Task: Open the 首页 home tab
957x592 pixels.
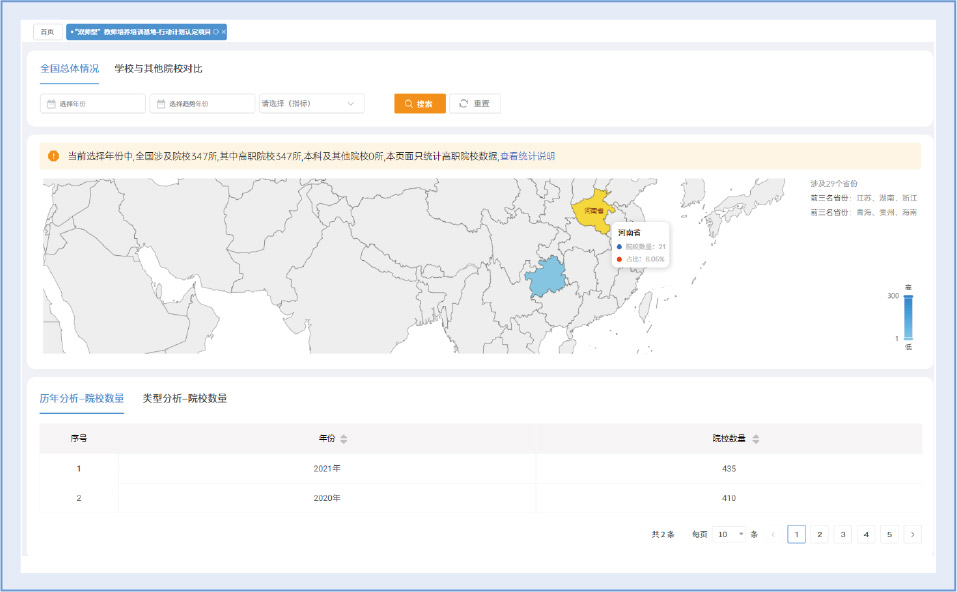Action: 47,32
